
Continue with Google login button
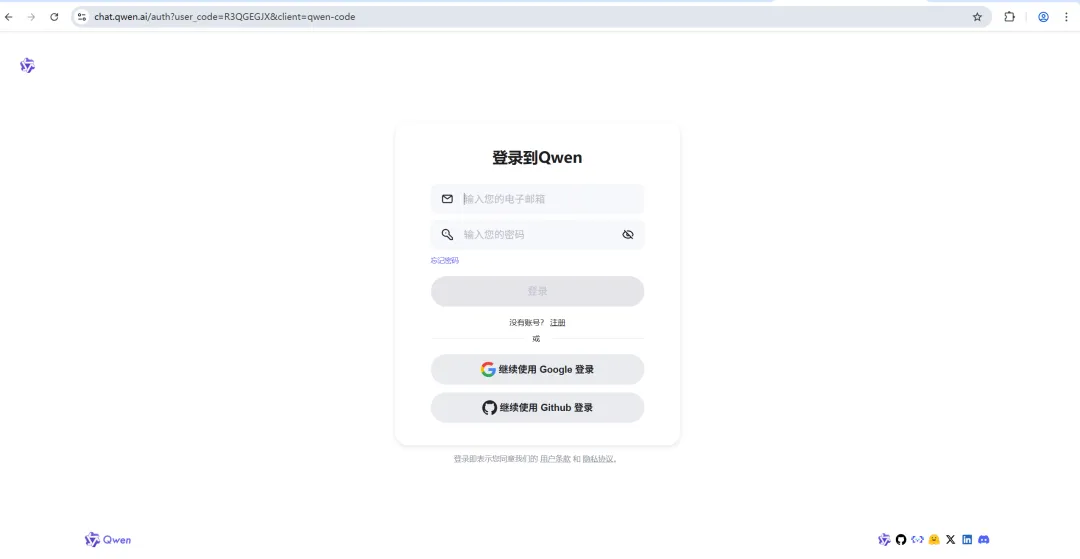click(x=537, y=370)
